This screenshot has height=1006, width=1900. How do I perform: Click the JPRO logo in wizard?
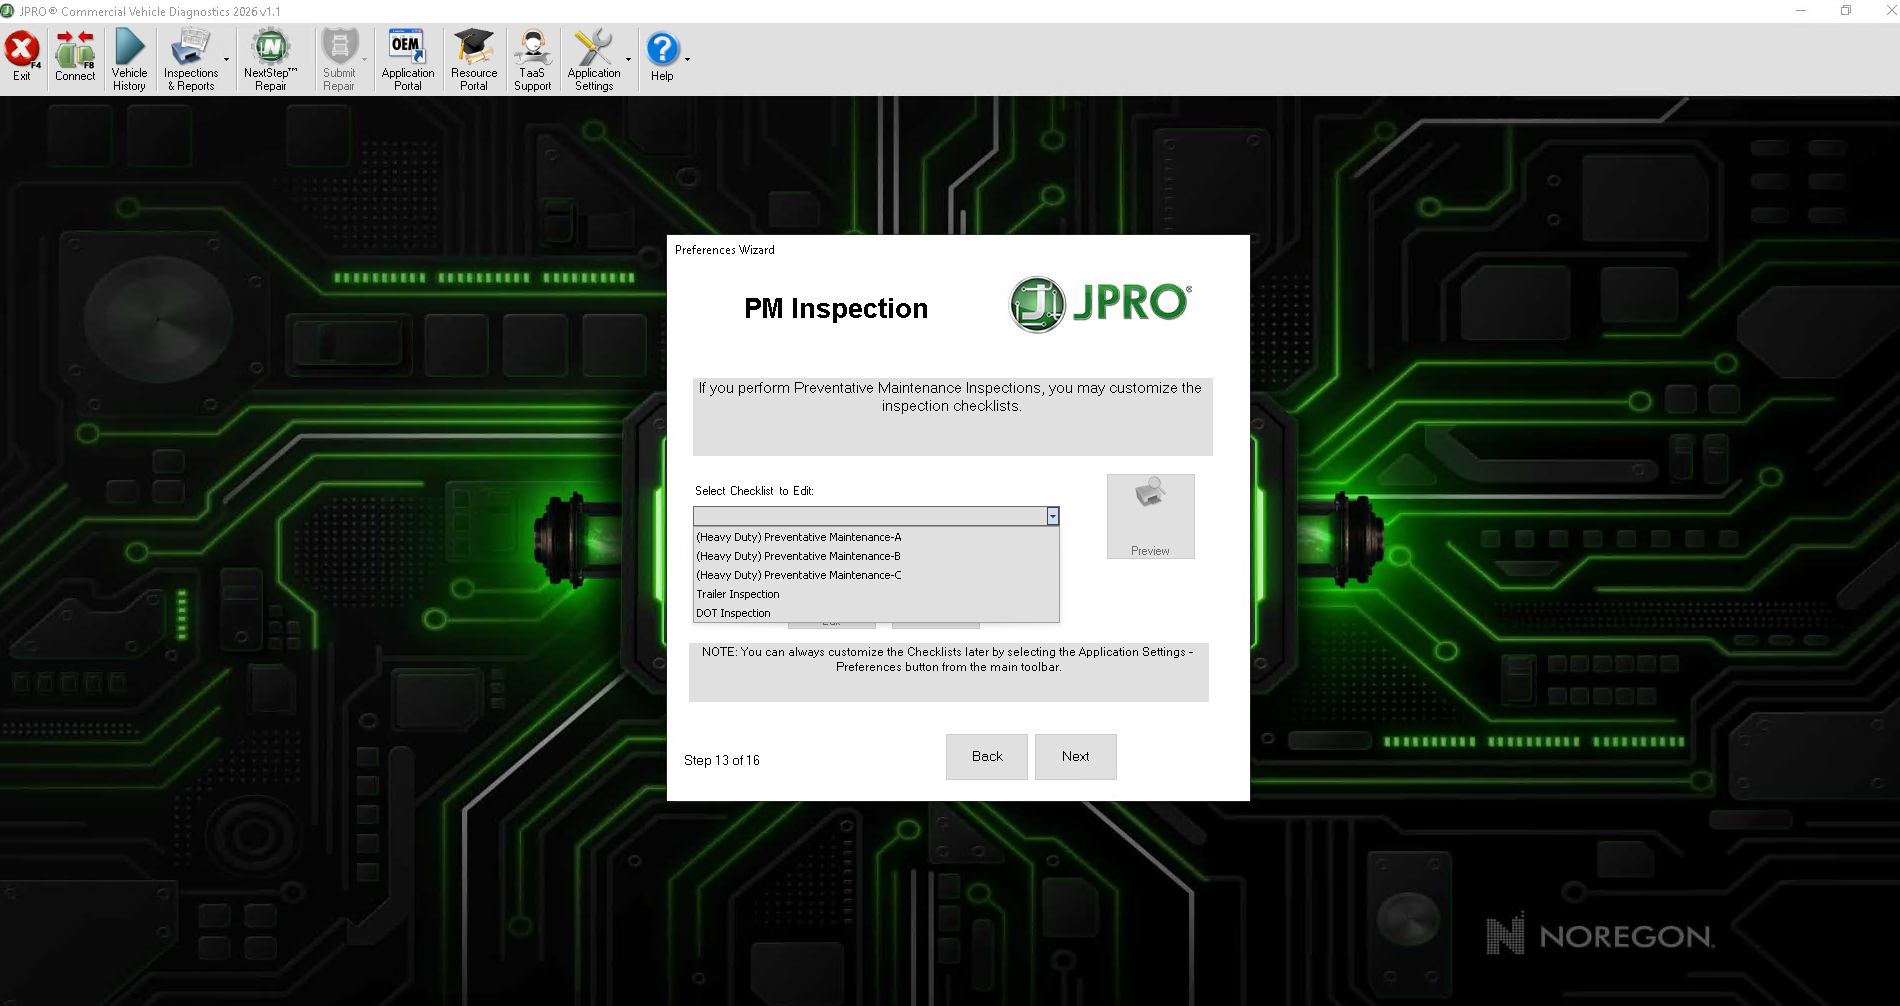1101,304
